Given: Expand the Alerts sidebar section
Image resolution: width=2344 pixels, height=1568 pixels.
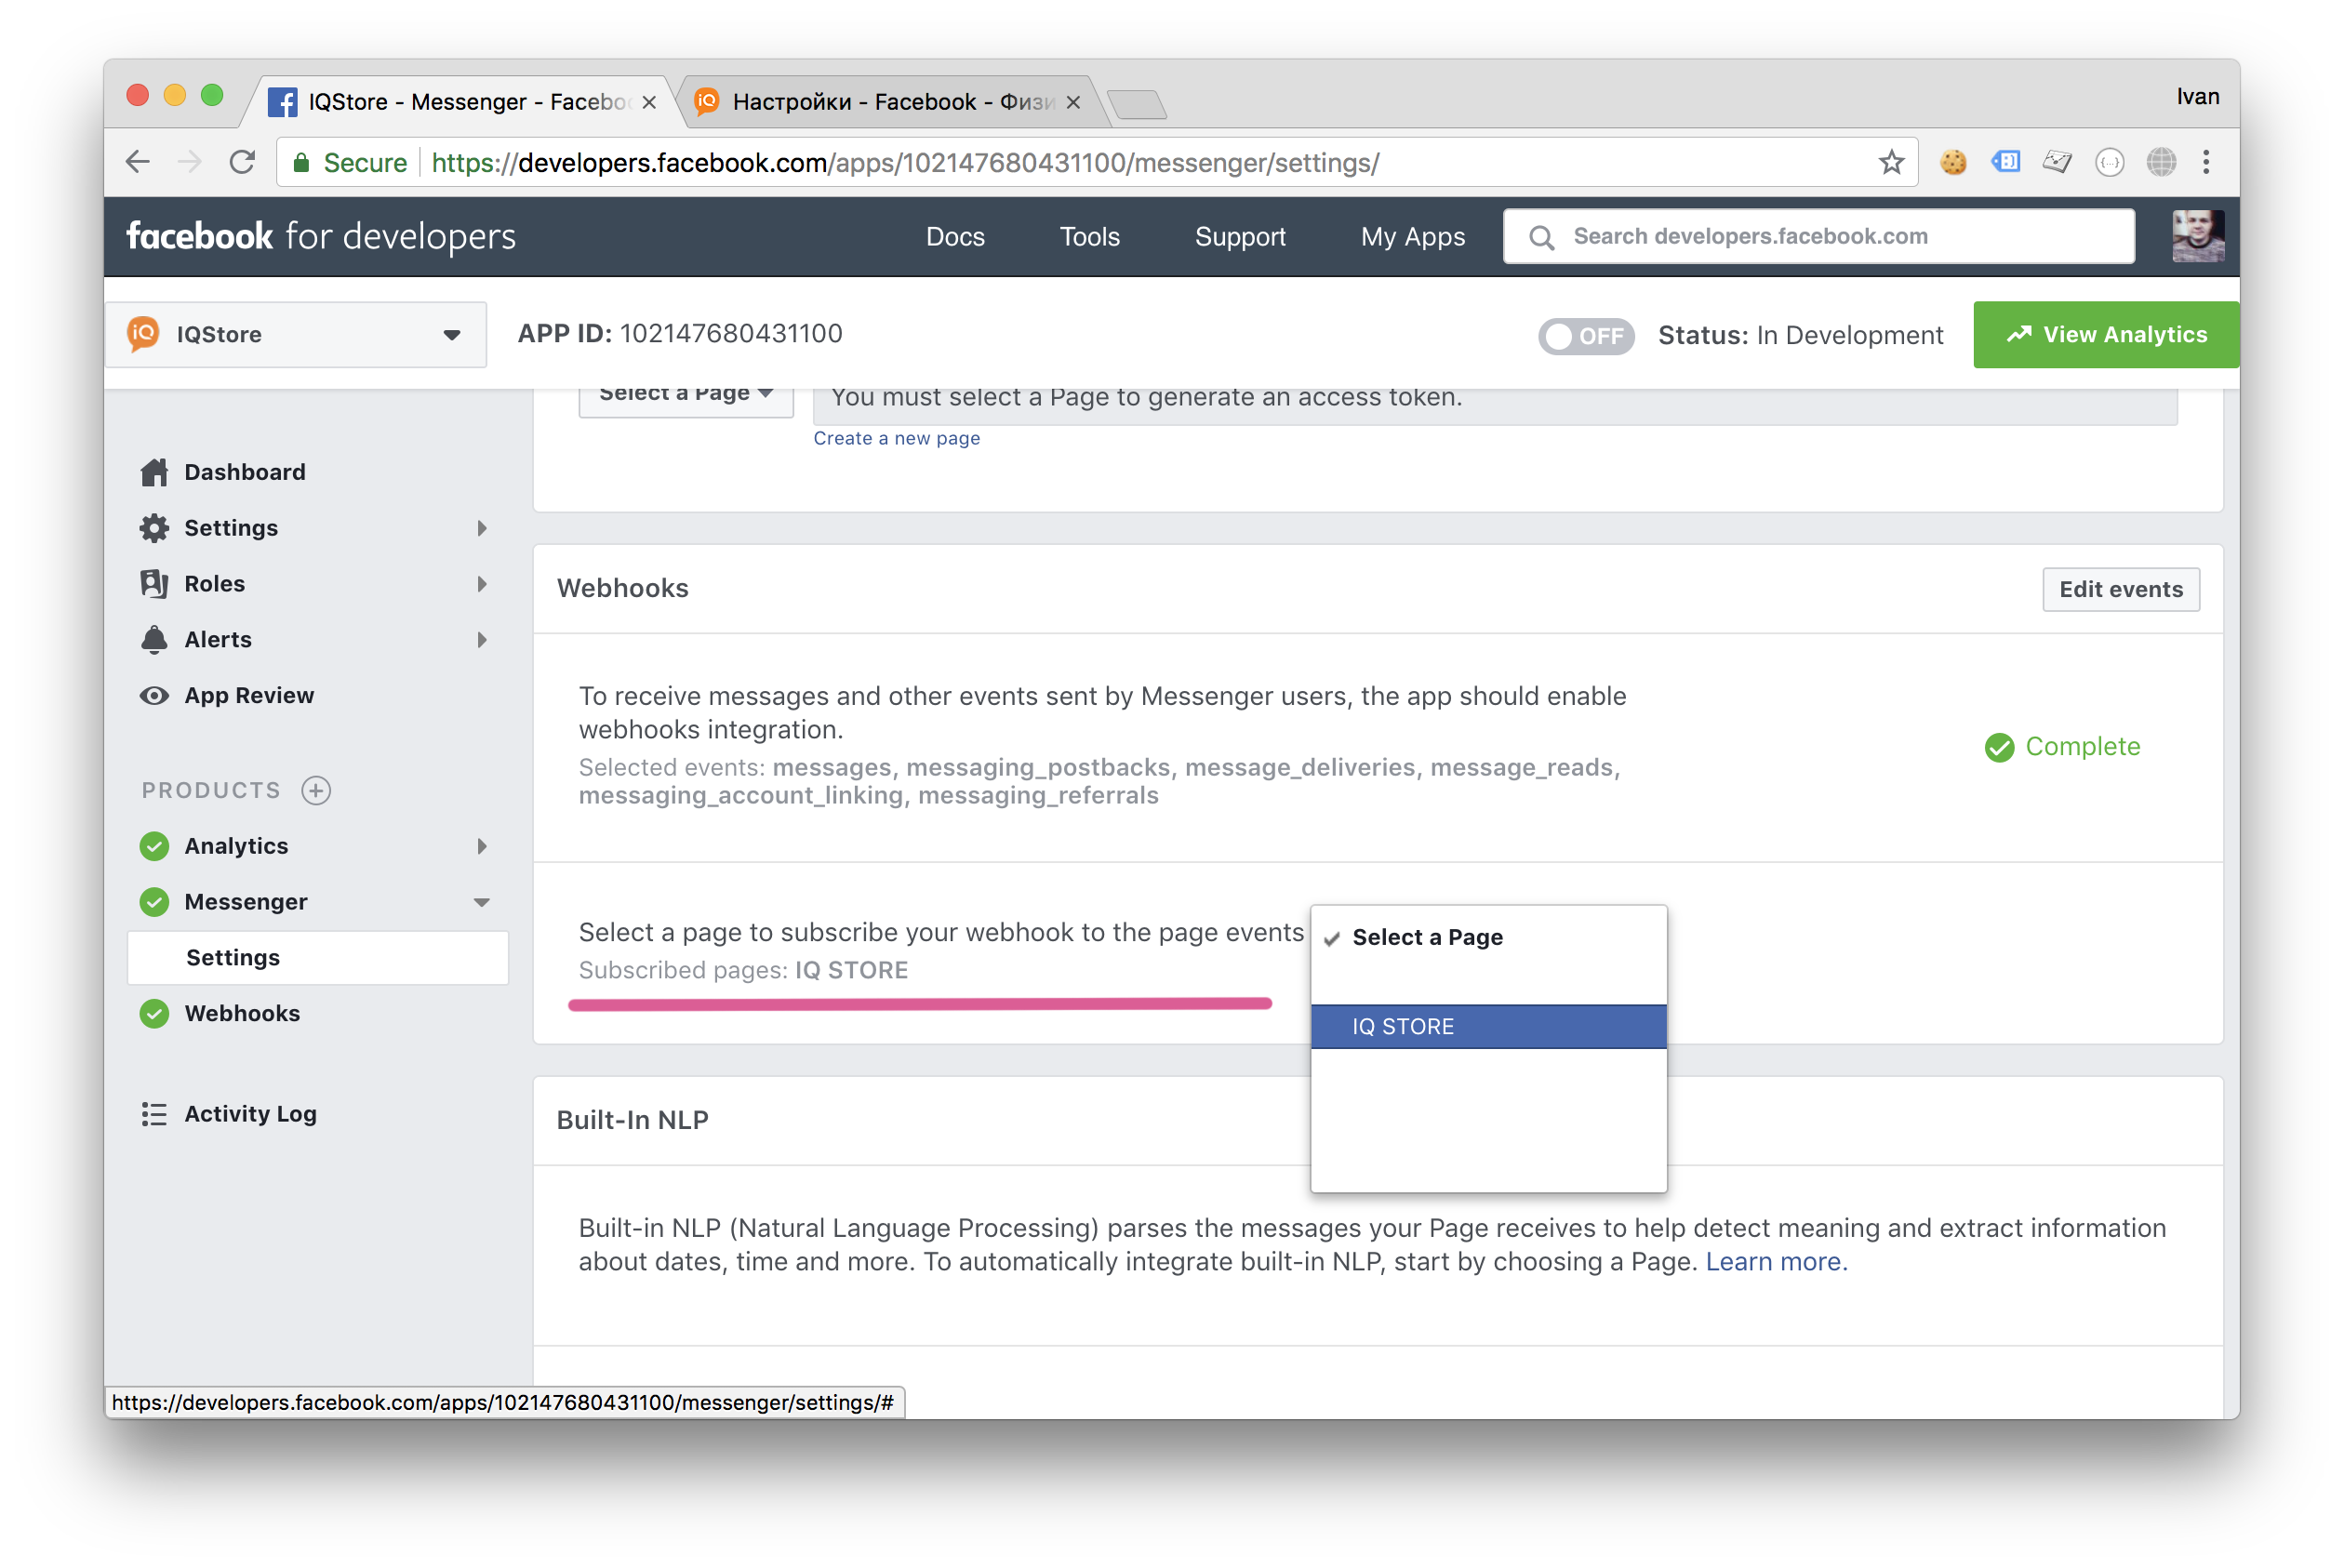Looking at the screenshot, I should (x=482, y=640).
